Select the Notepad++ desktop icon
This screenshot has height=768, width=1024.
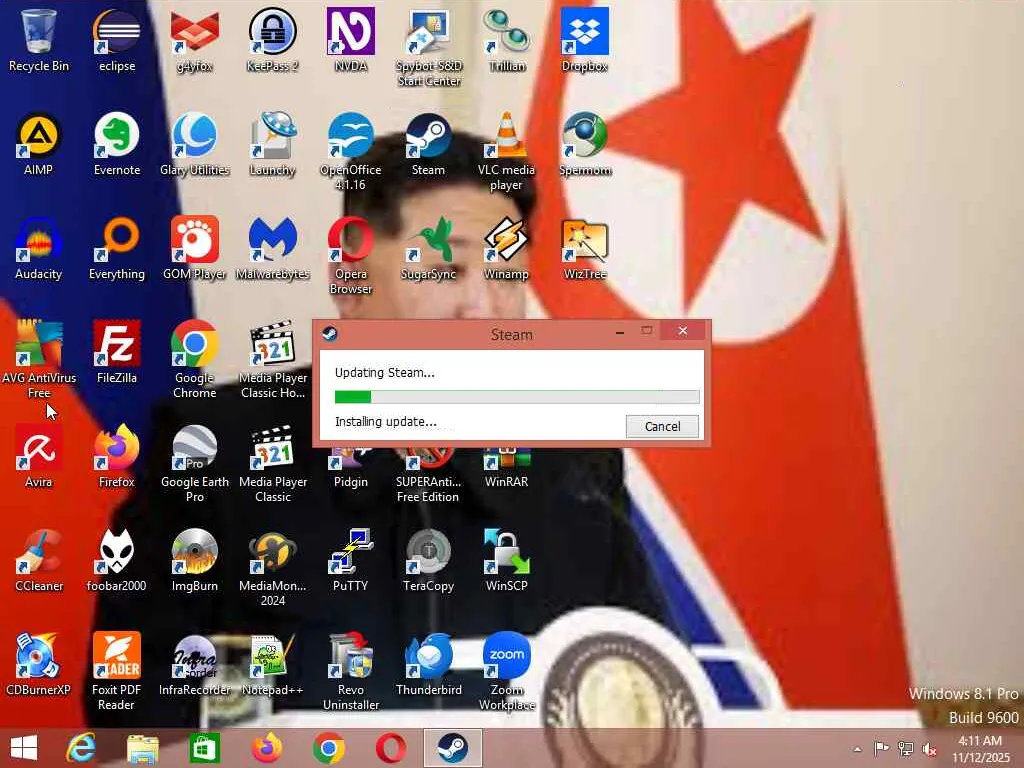click(x=272, y=664)
